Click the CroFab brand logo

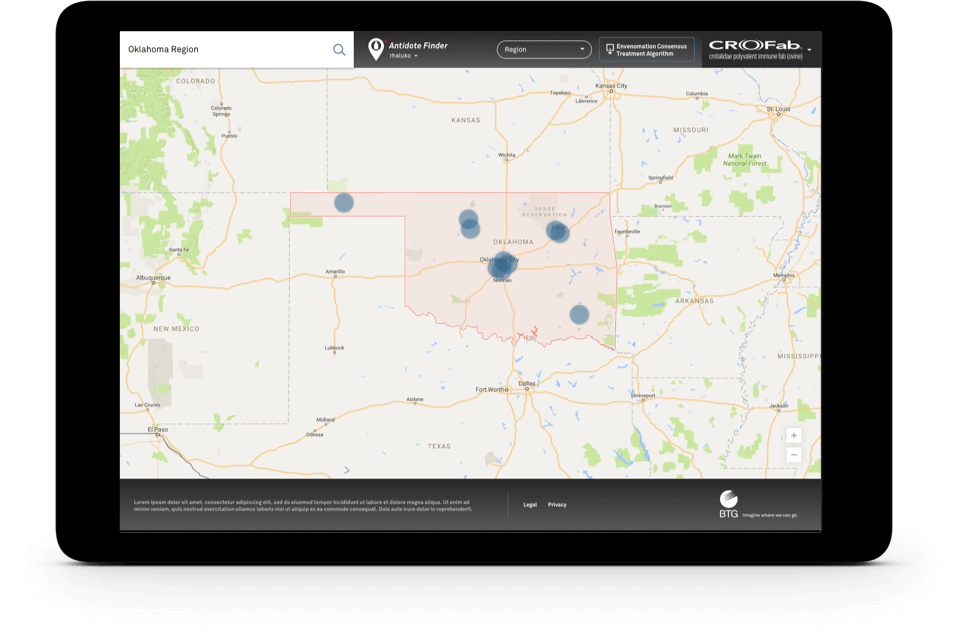tap(755, 49)
